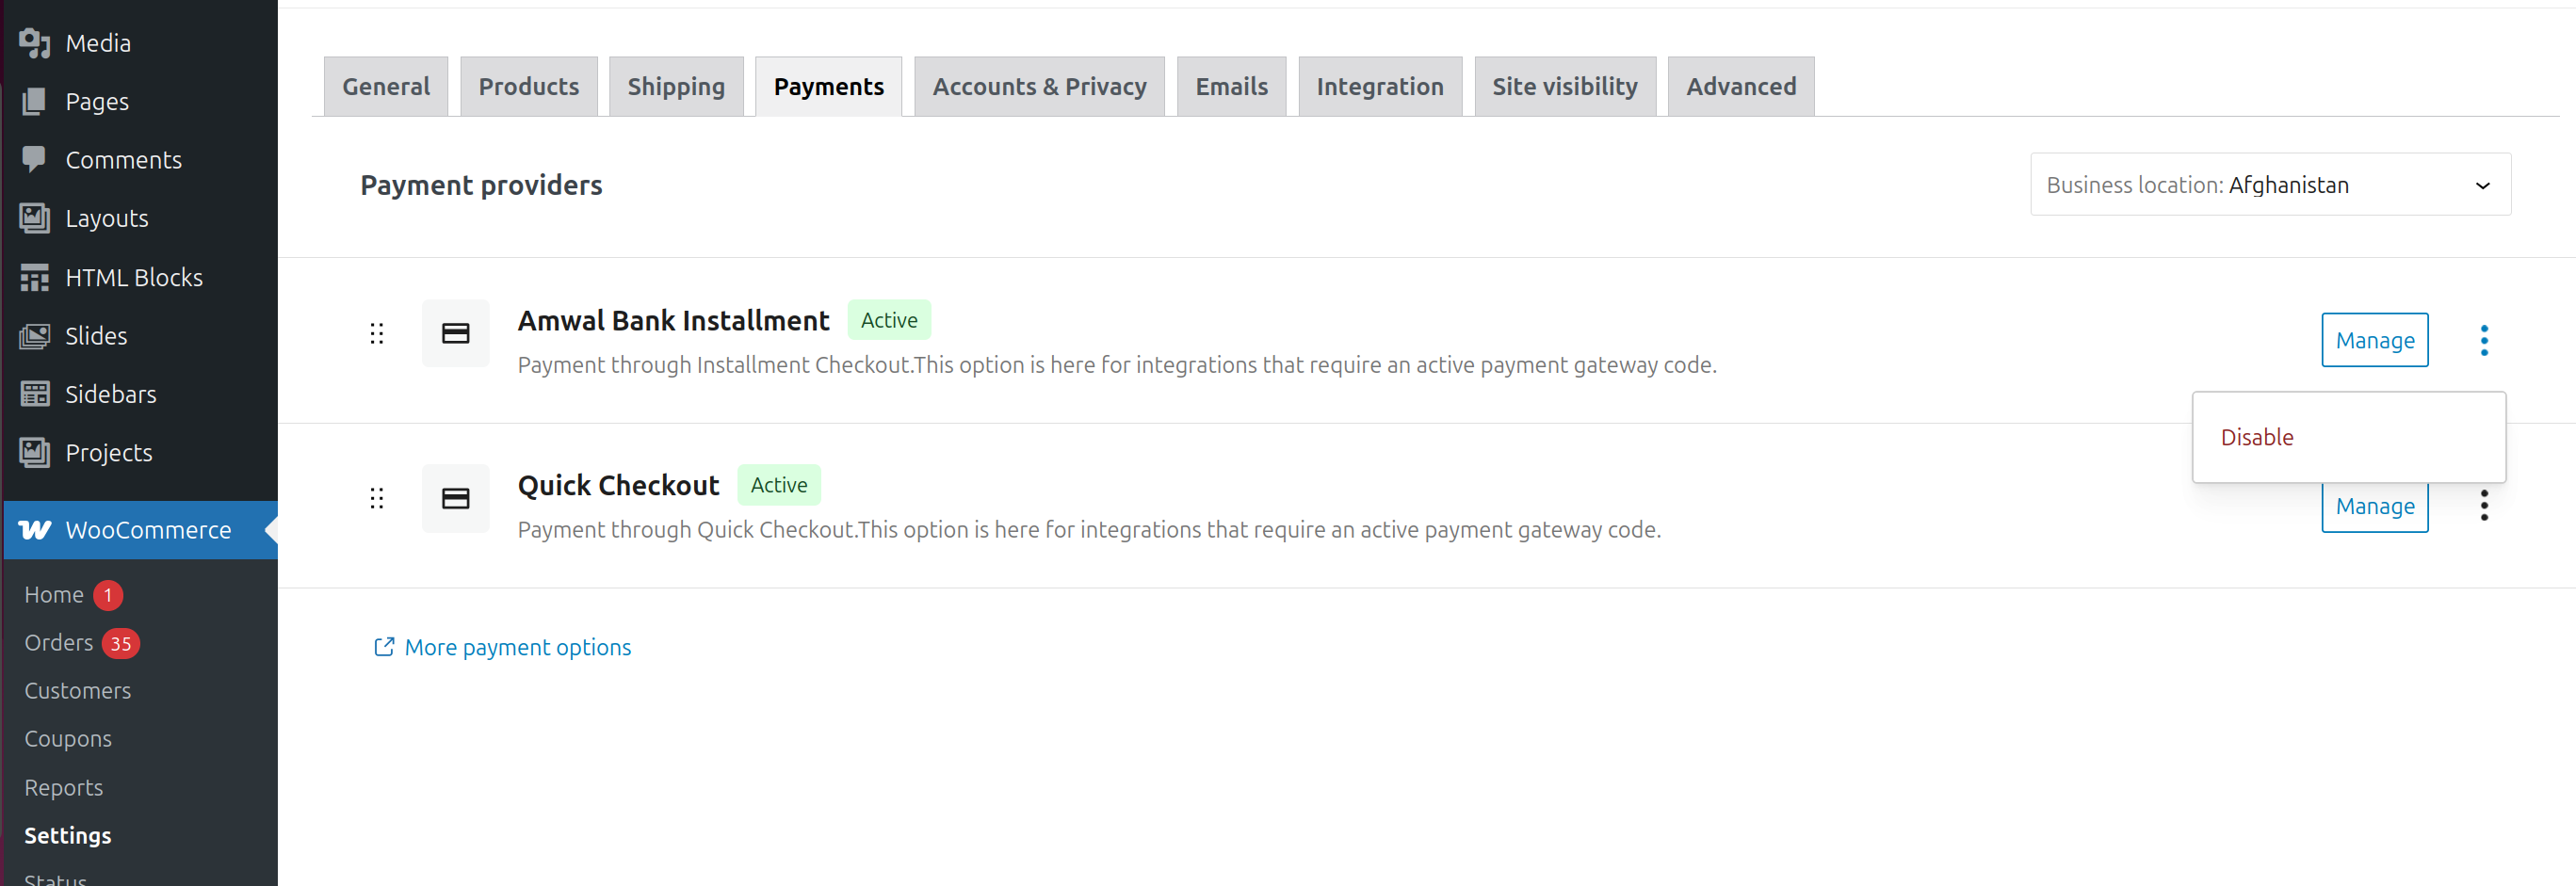This screenshot has height=886, width=2576.
Task: Choose Disable from the popup menu
Action: coord(2257,438)
